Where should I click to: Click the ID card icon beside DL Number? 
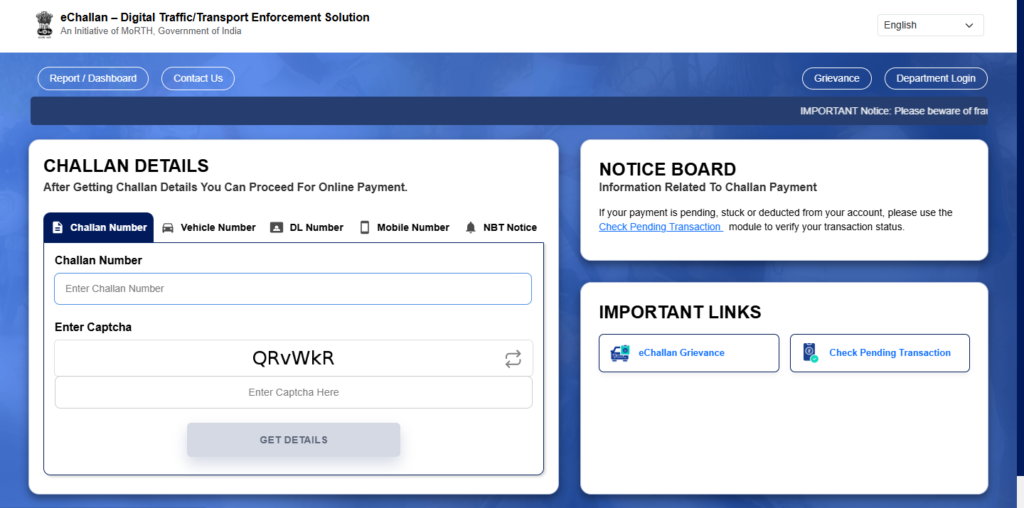pos(276,227)
